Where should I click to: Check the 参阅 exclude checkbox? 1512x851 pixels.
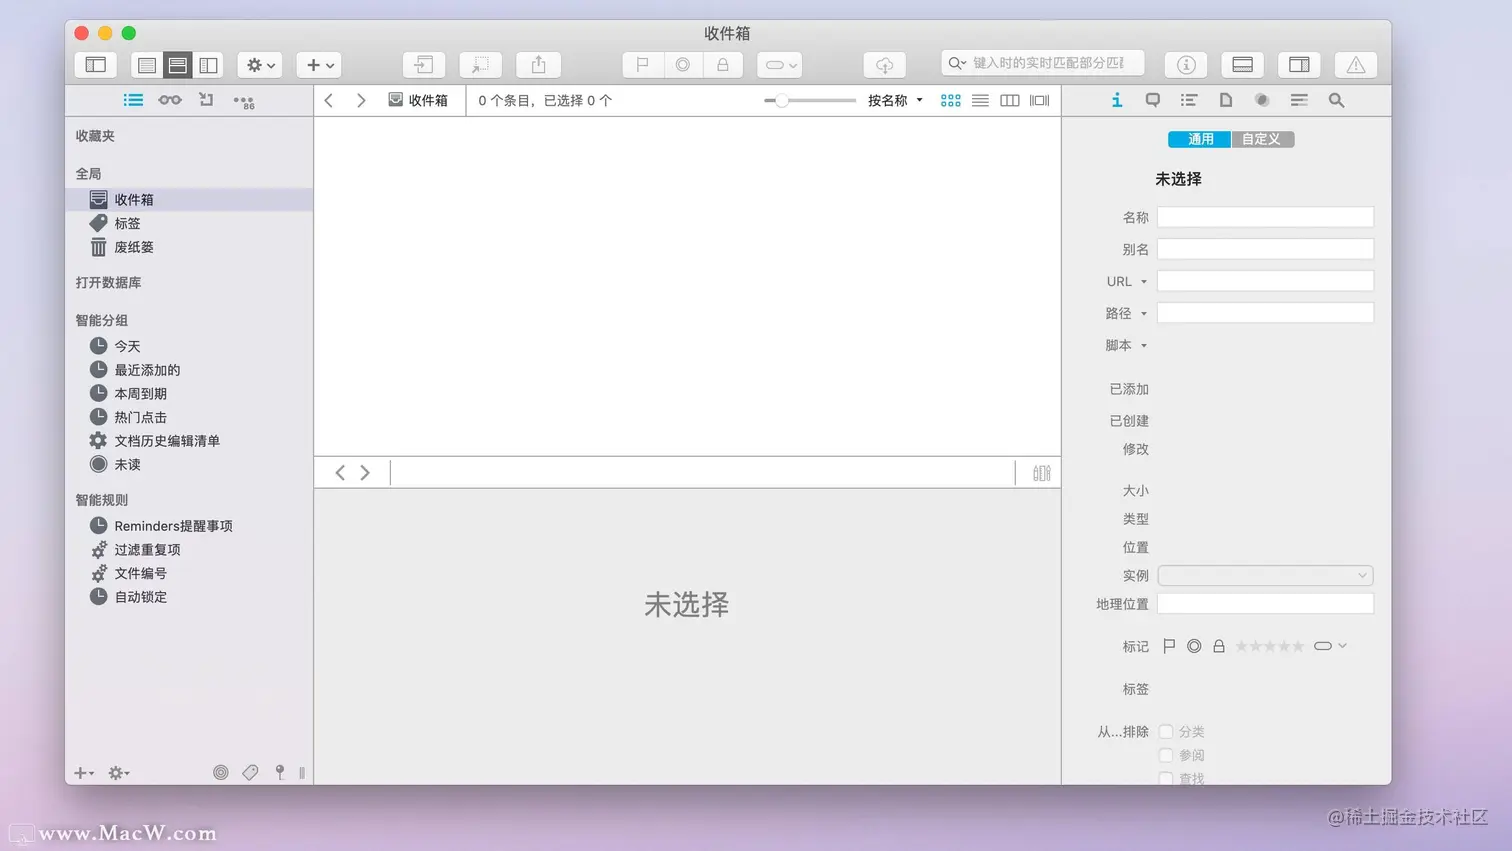pyautogui.click(x=1166, y=755)
